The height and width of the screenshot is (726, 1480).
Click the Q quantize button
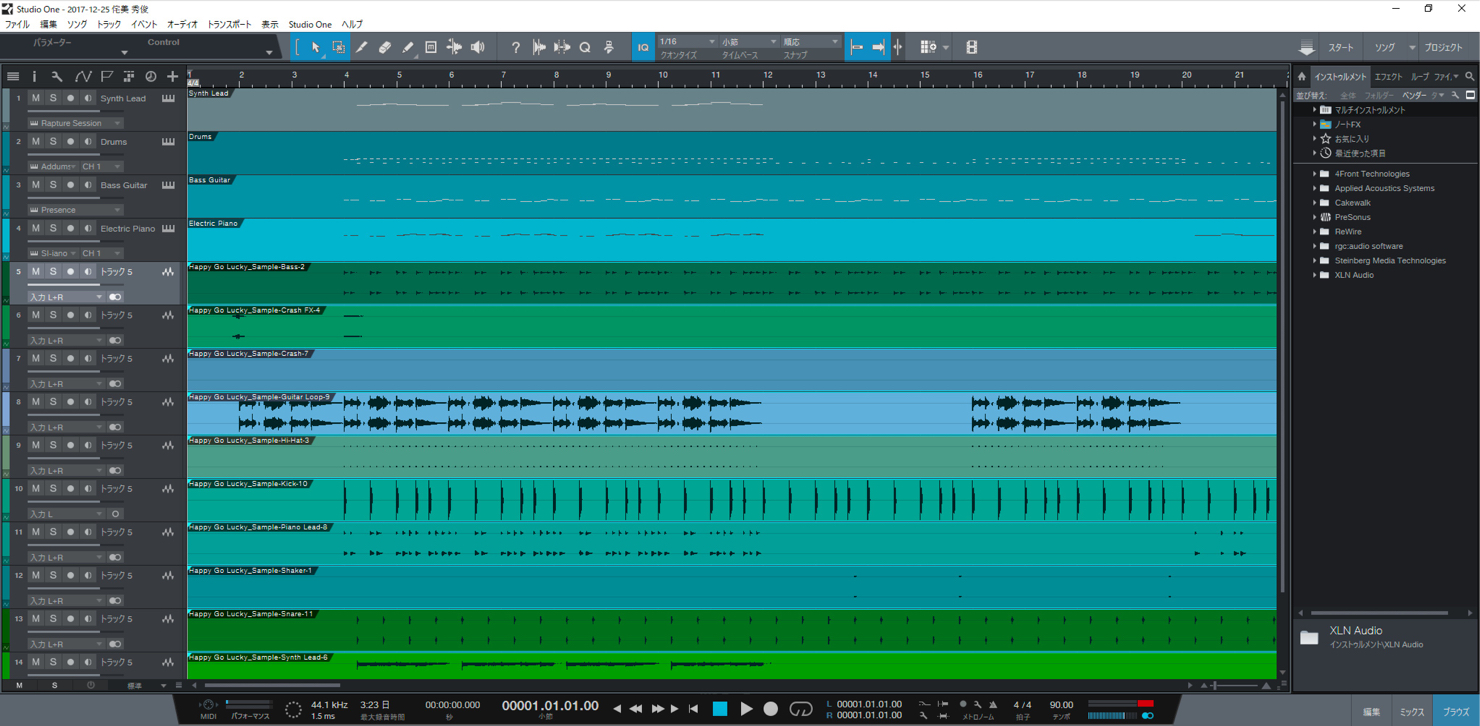tap(585, 47)
